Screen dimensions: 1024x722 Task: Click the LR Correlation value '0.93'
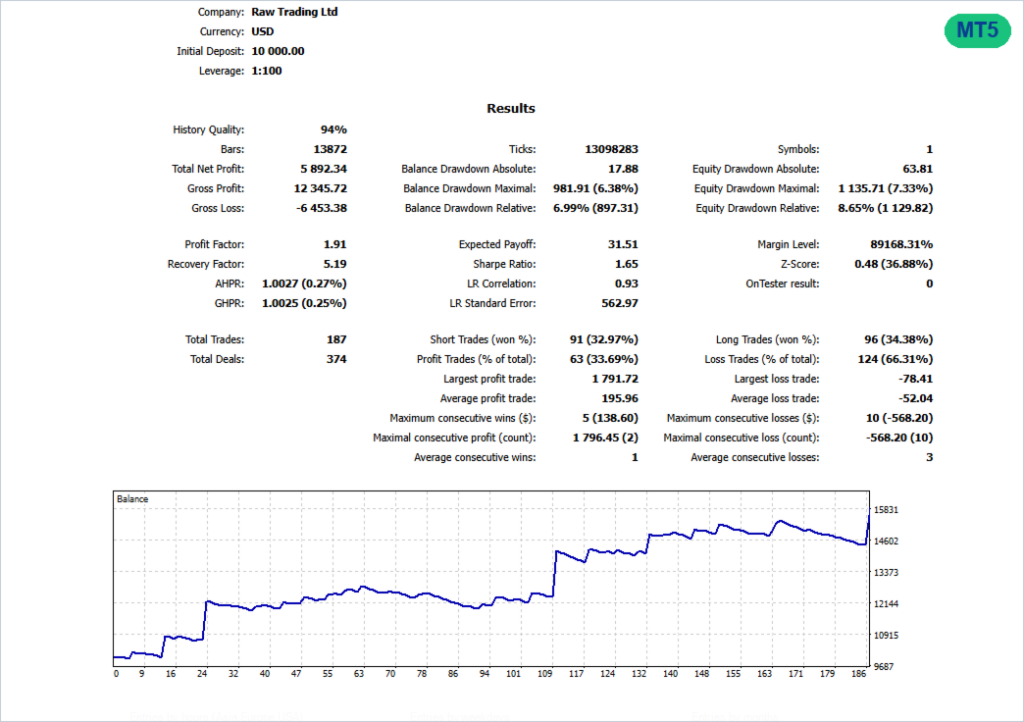click(626, 283)
